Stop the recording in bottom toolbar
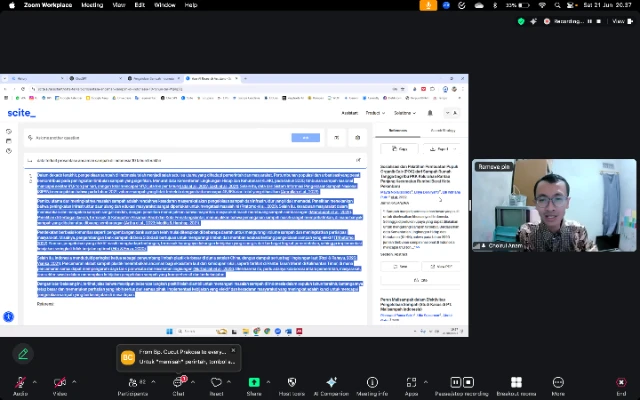Image resolution: width=640 pixels, height=400 pixels. coord(468,382)
